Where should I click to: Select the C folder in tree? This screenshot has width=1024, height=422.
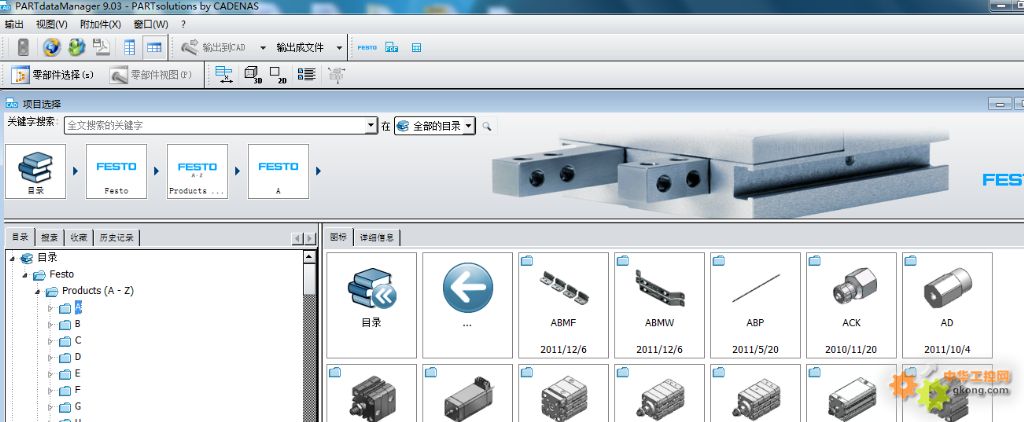point(70,341)
